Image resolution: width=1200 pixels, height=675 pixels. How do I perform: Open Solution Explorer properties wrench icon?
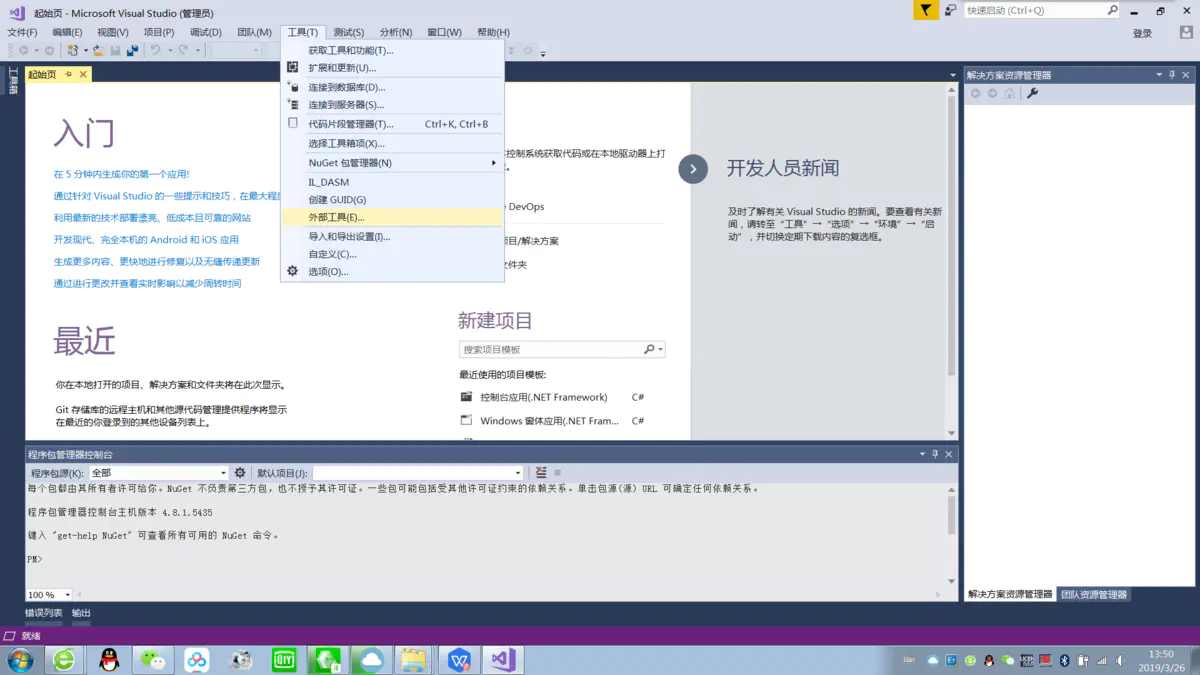[x=1032, y=93]
